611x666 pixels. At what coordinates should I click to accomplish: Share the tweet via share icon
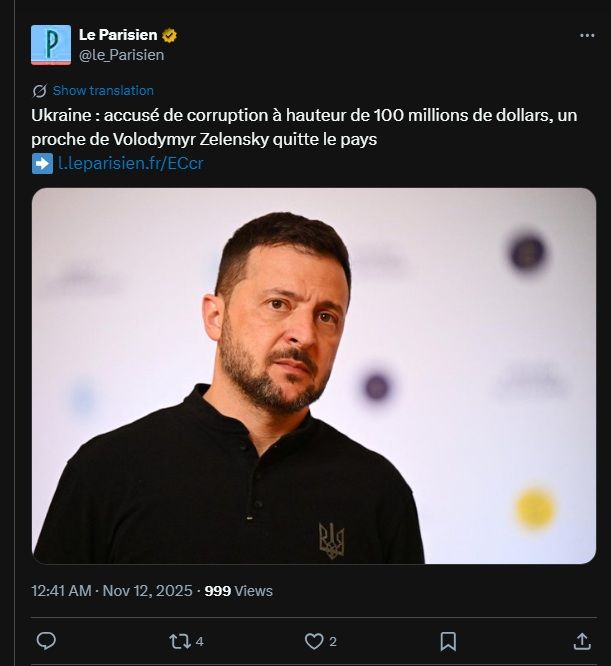(x=582, y=641)
